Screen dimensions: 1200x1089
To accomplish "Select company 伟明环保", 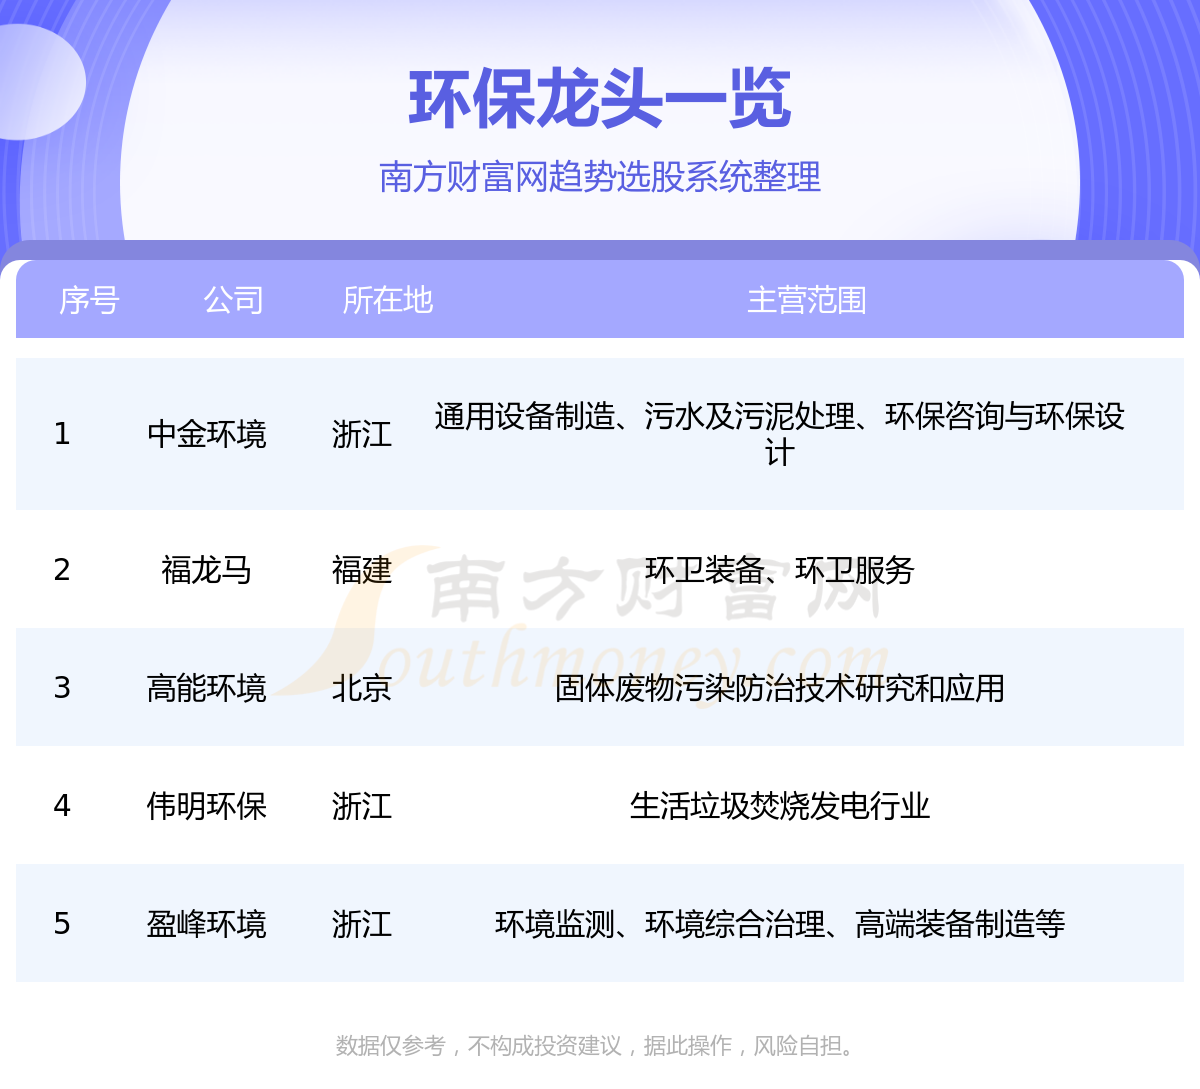I will click(x=207, y=806).
